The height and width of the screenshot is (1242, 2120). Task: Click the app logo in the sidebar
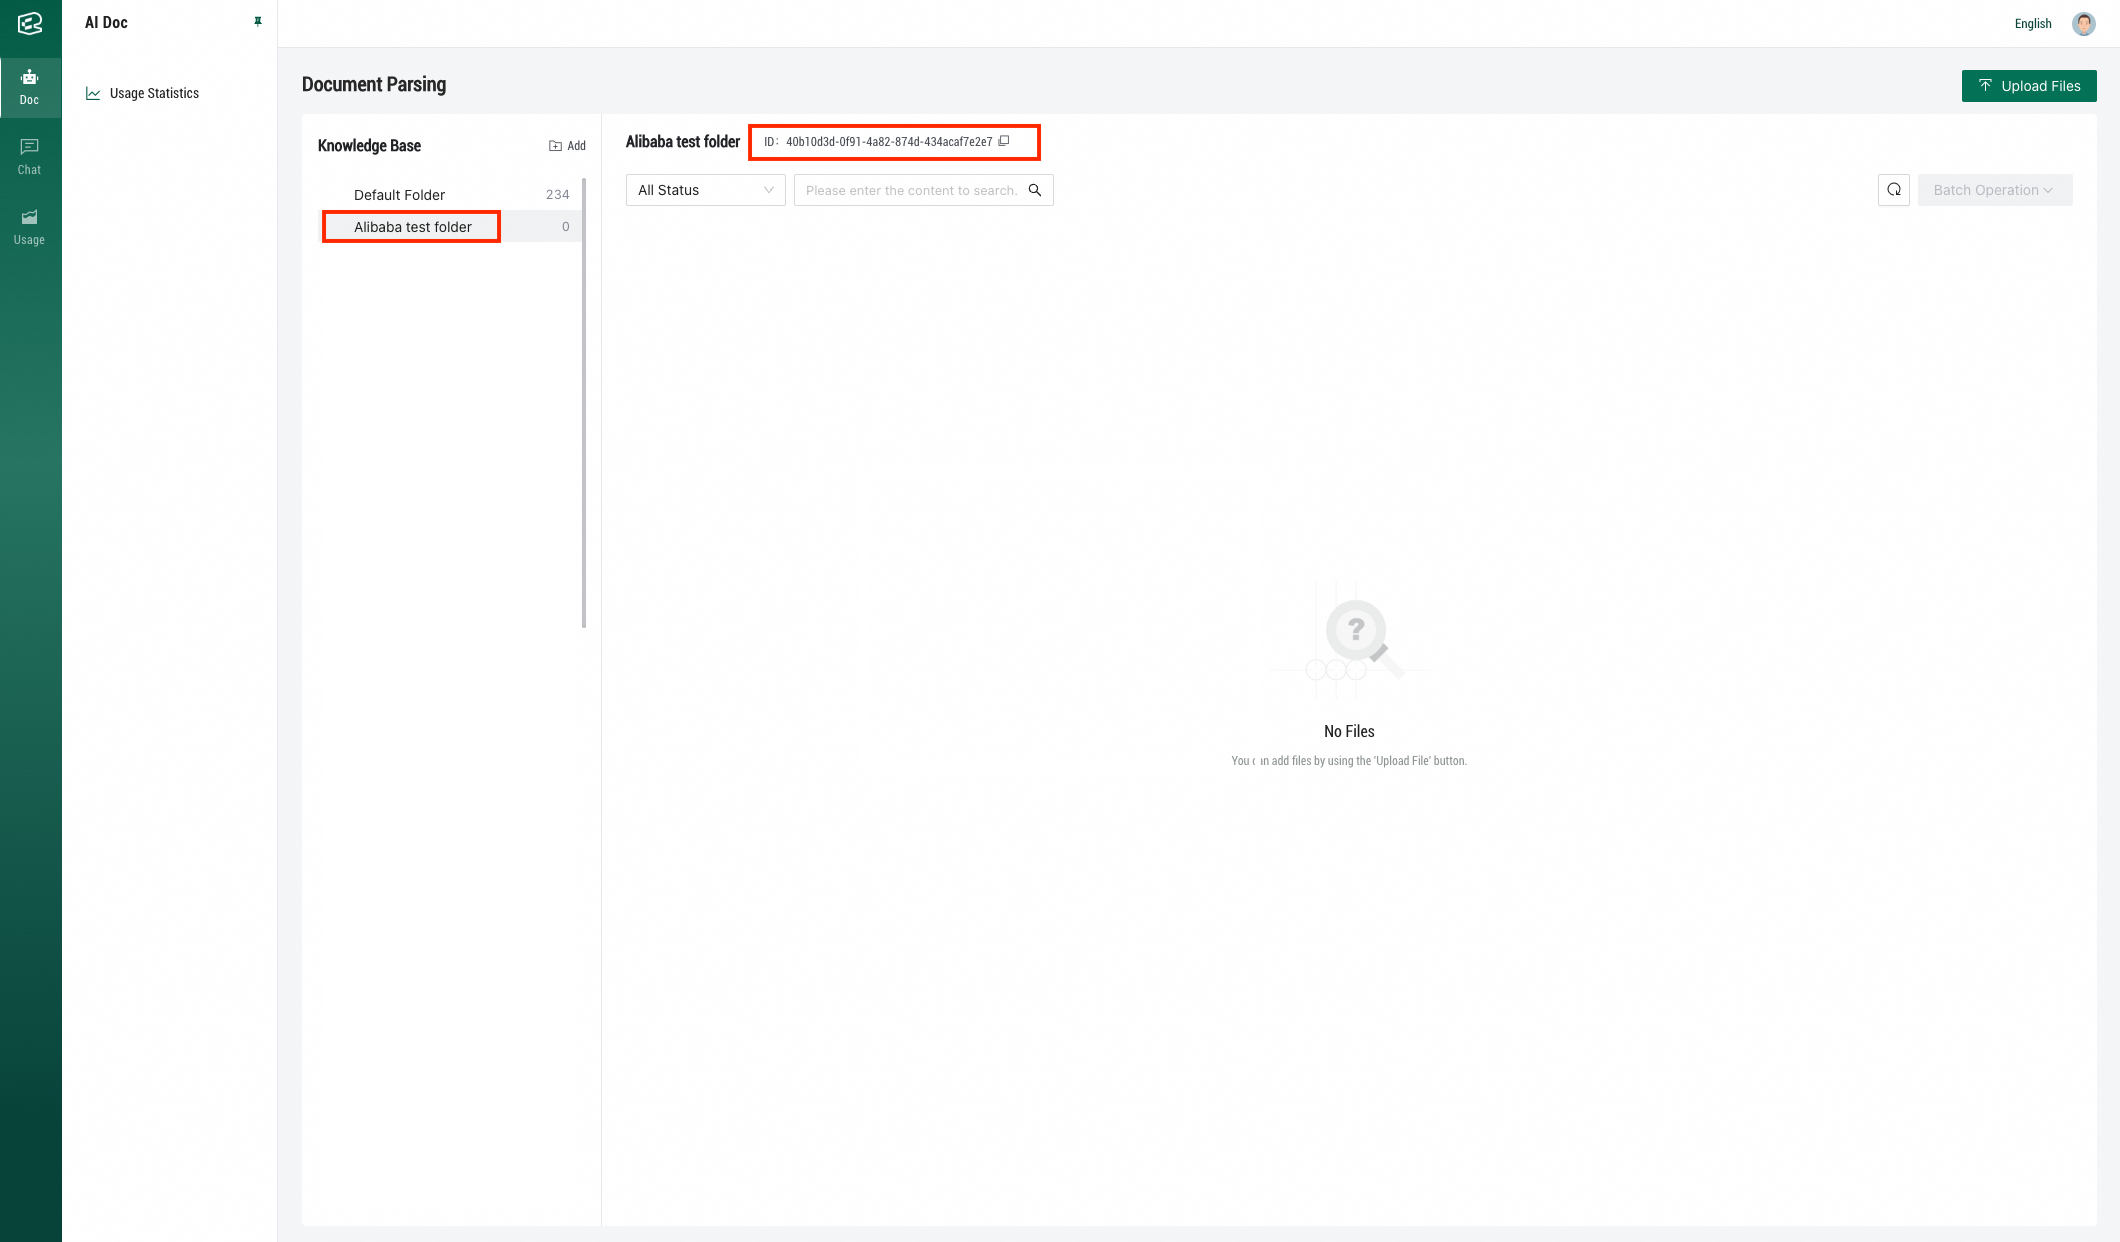pyautogui.click(x=30, y=23)
